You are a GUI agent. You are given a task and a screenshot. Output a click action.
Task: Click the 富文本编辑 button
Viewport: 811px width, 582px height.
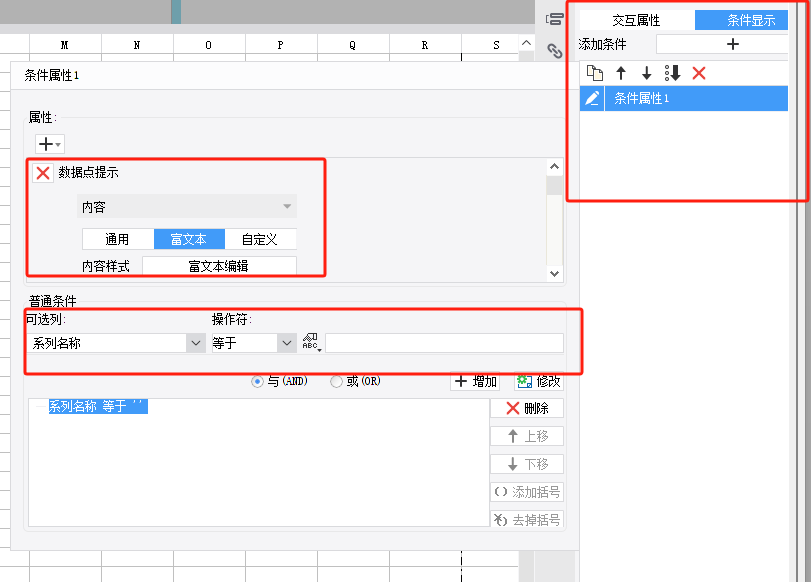tap(219, 266)
